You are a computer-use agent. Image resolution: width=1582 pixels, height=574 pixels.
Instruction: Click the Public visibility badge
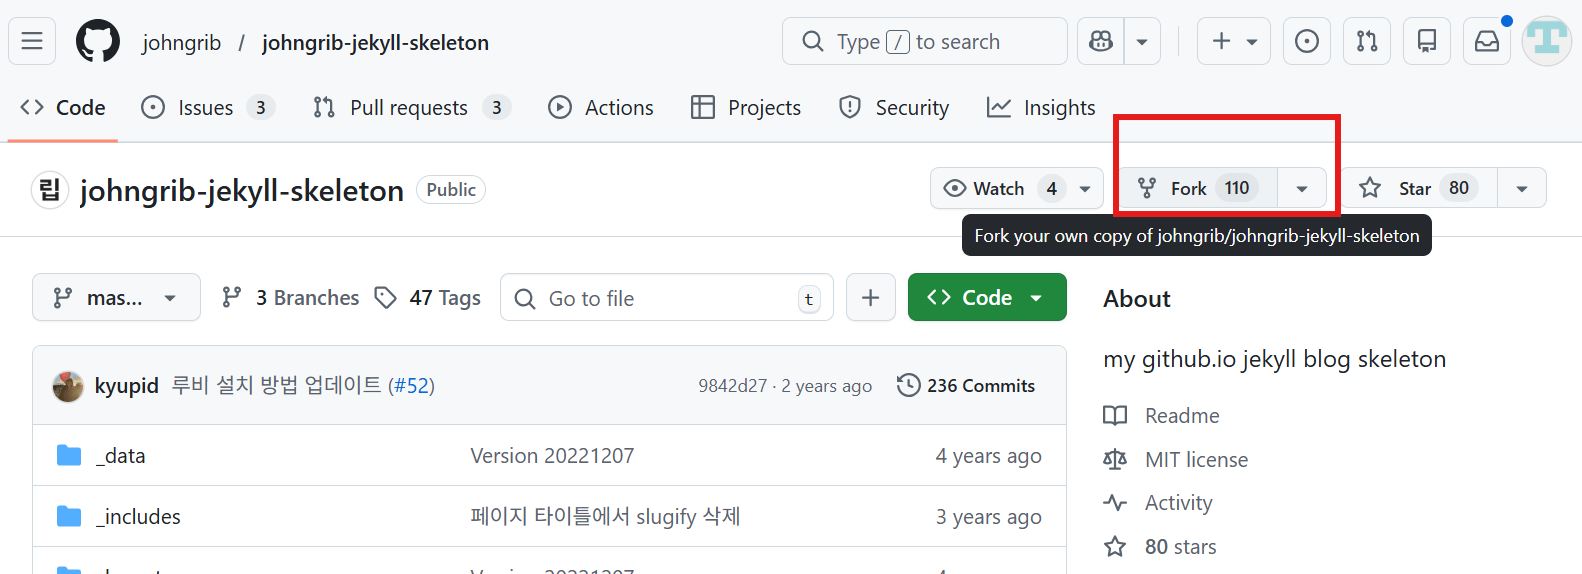[451, 189]
